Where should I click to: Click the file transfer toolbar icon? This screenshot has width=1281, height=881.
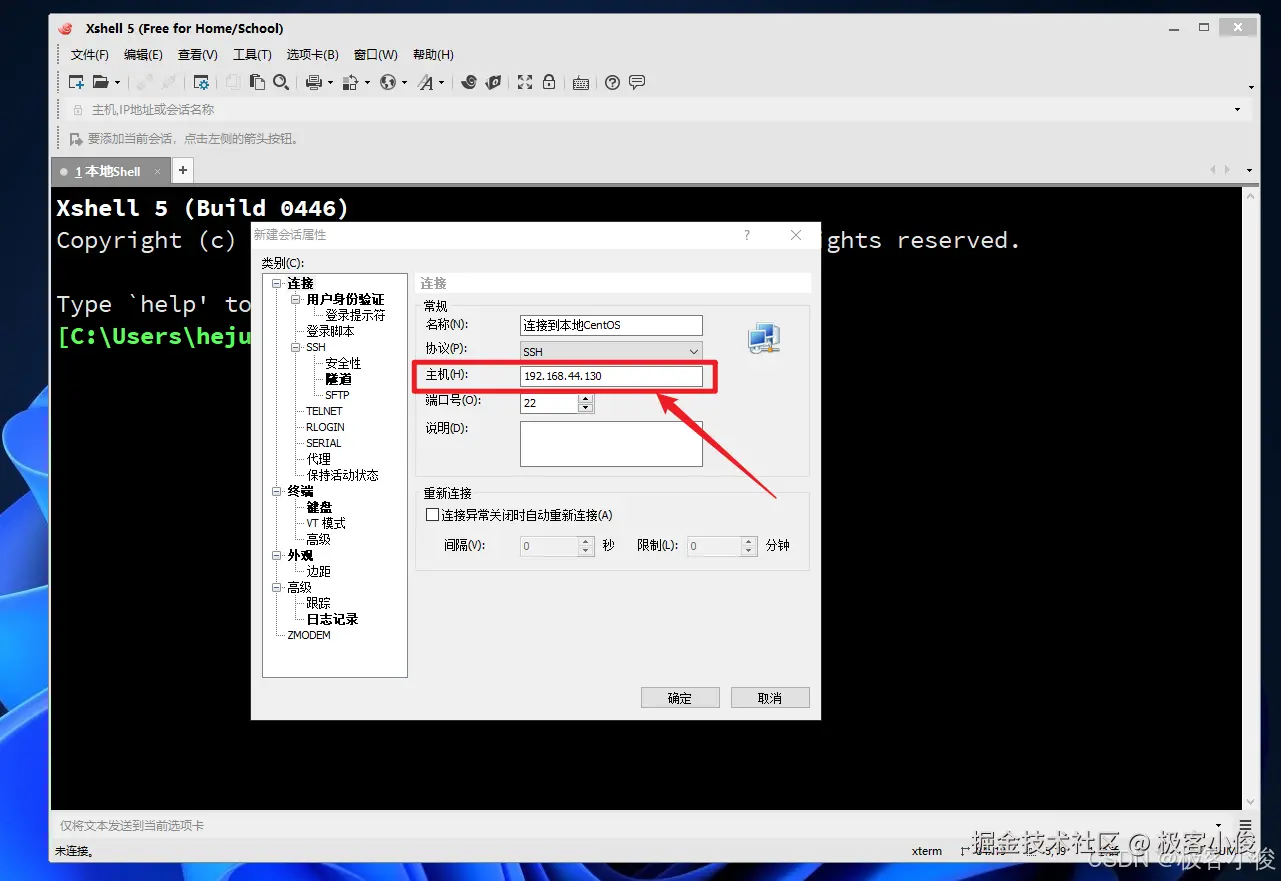point(351,83)
